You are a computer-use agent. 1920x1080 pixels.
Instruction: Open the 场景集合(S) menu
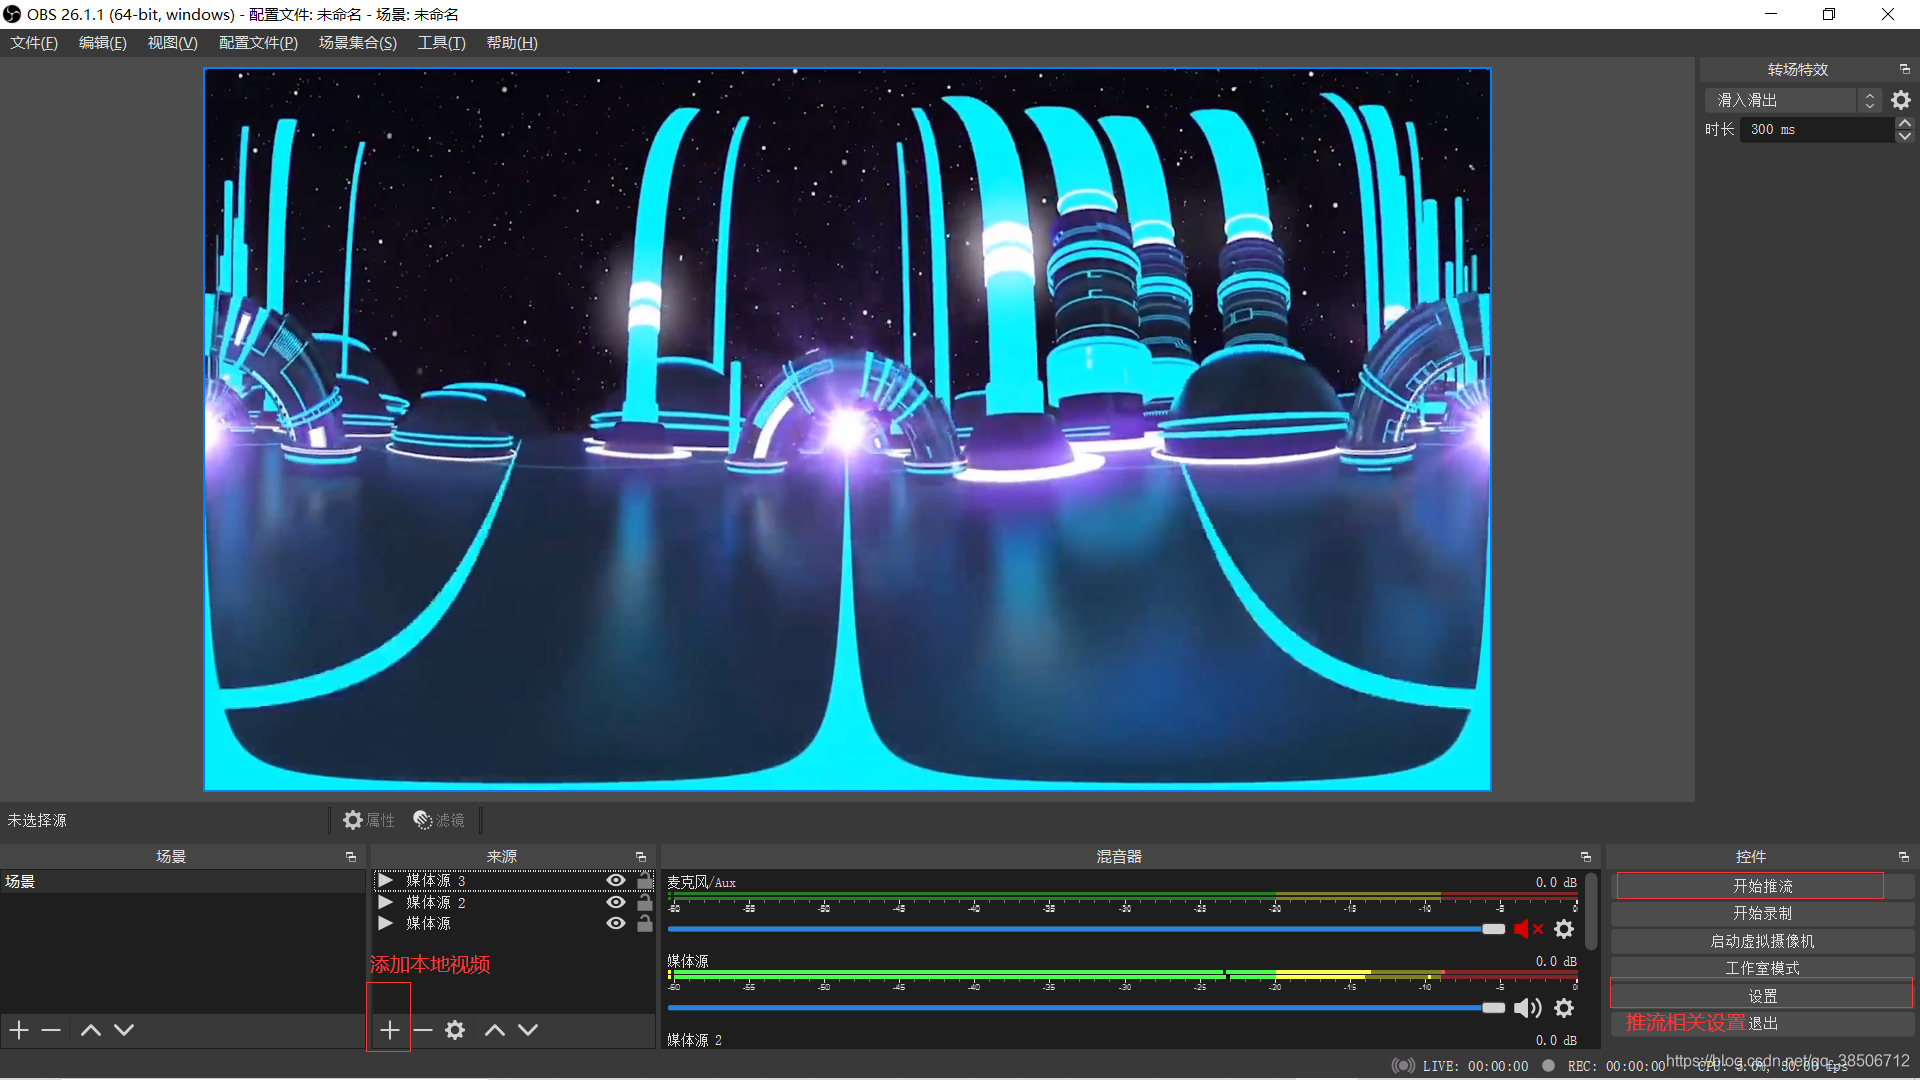click(x=357, y=43)
